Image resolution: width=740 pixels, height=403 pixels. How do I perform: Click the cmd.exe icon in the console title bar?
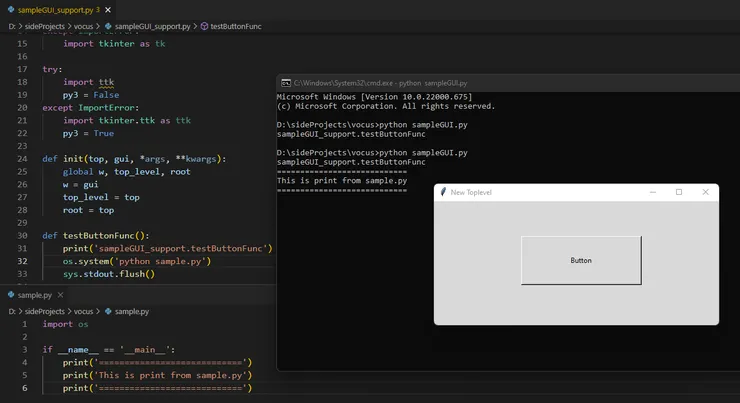285,83
